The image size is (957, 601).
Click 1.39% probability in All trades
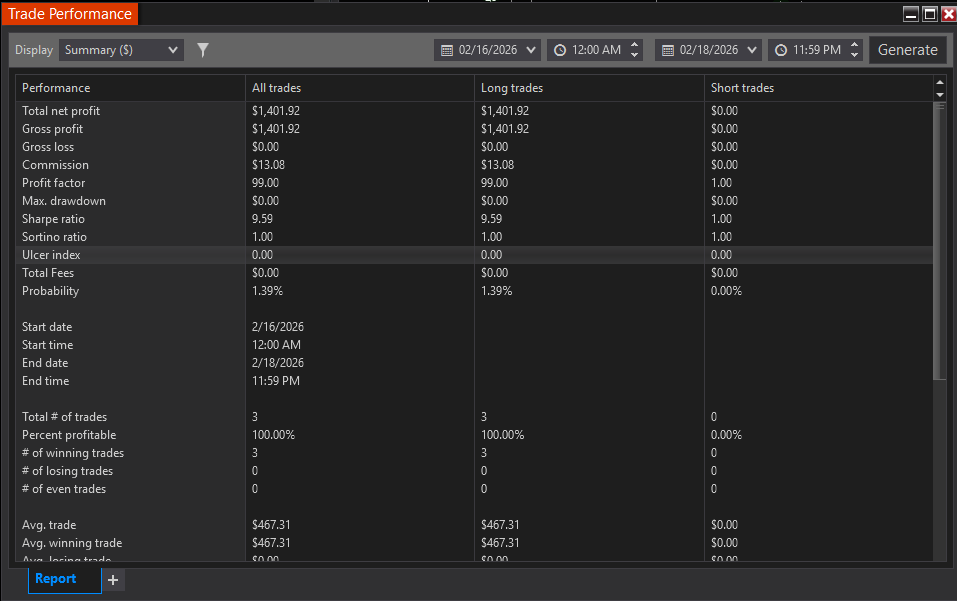pos(267,291)
